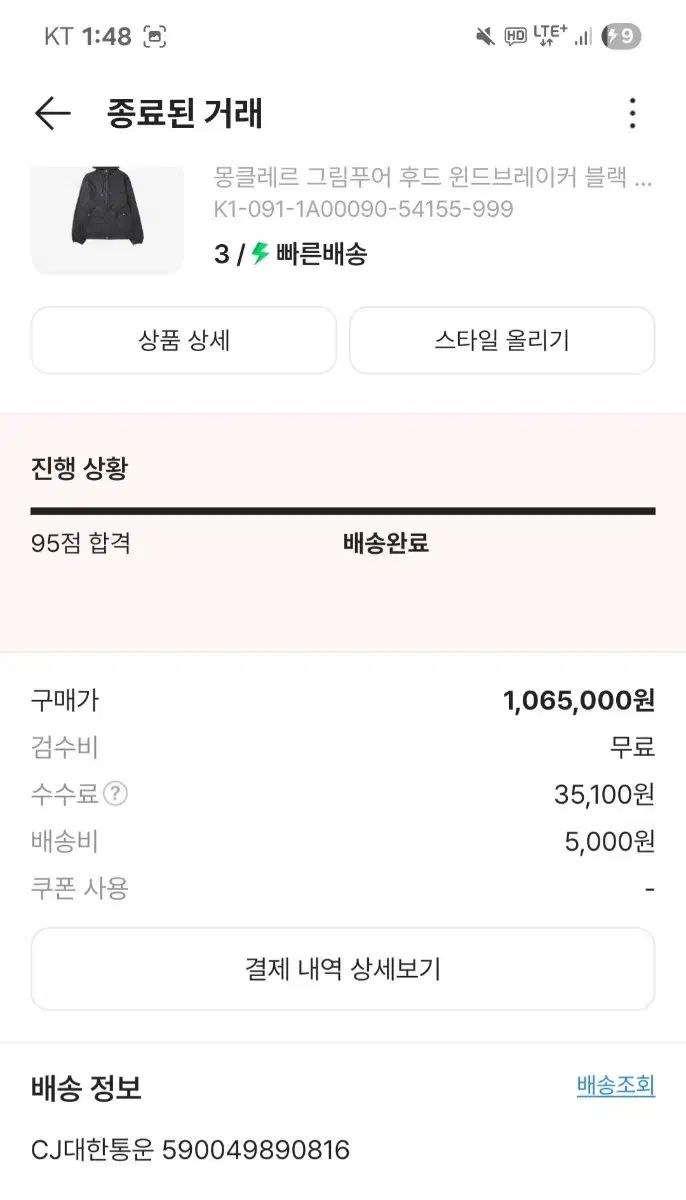Tap the model number K1-091-1A00090-54155-999
The width and height of the screenshot is (686, 1200).
[x=363, y=209]
